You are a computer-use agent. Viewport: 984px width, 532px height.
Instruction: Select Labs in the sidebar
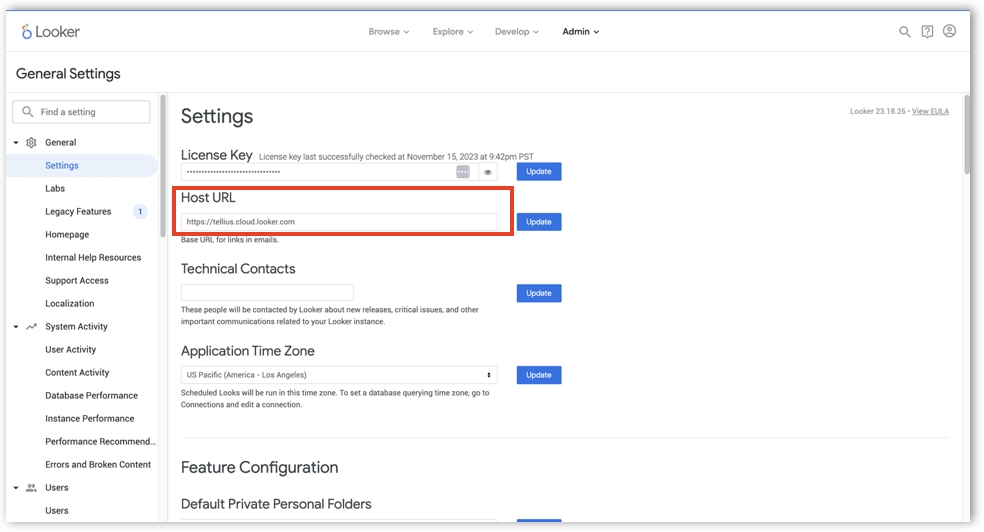coord(55,189)
